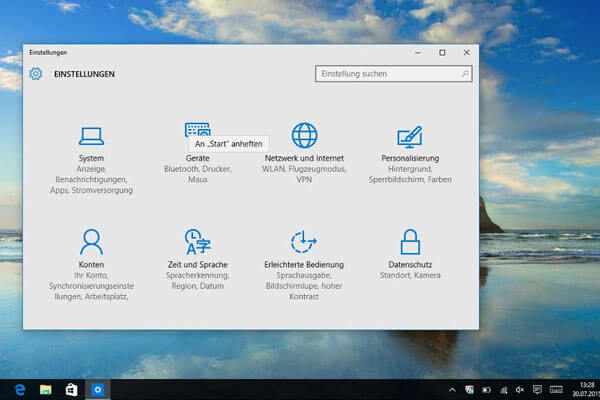Click the clock-and-letter Zeit und Sprache icon
The height and width of the screenshot is (400, 600).
(197, 242)
